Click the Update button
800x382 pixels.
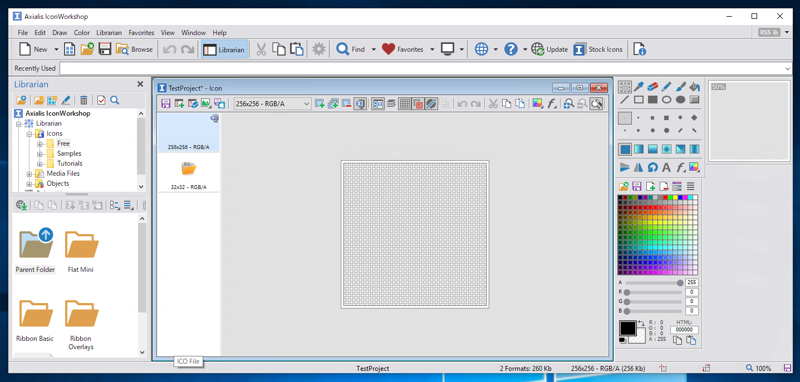[550, 49]
